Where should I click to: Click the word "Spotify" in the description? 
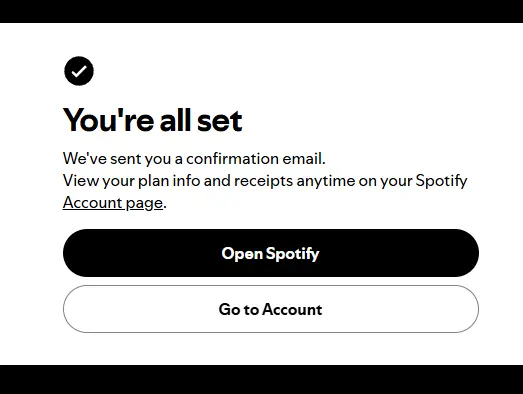click(441, 181)
